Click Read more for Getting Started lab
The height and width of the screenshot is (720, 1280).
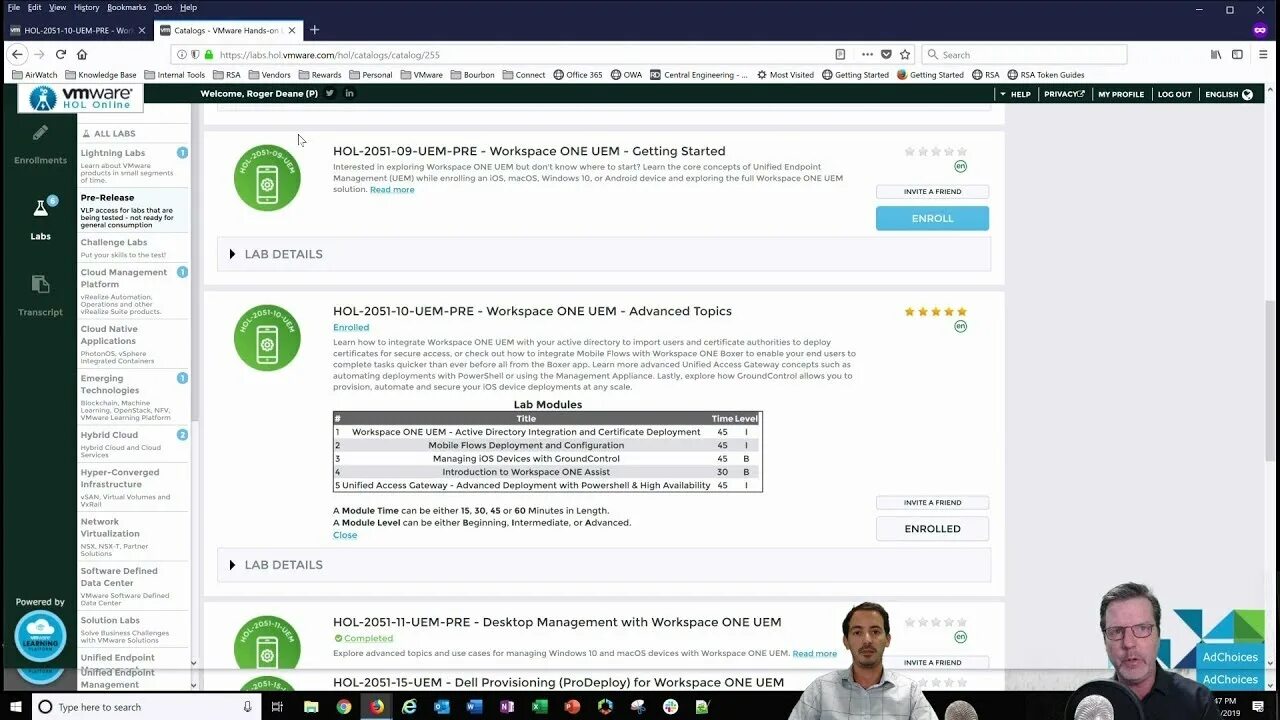[392, 189]
